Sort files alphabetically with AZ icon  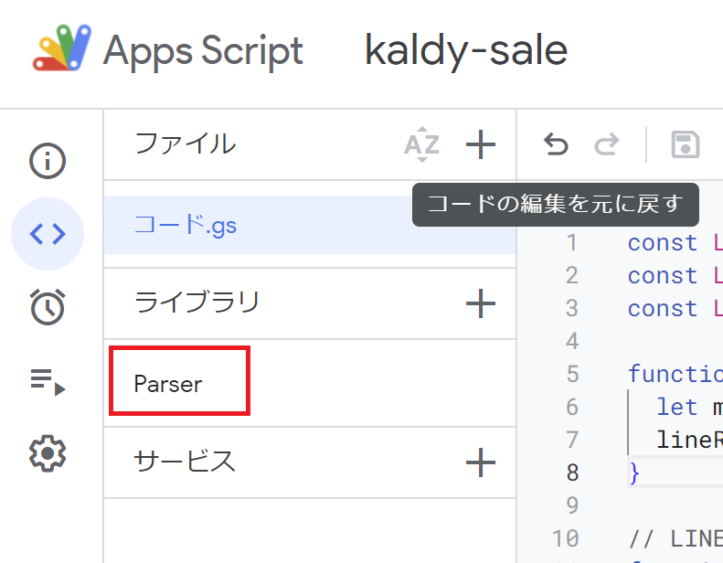(x=422, y=145)
